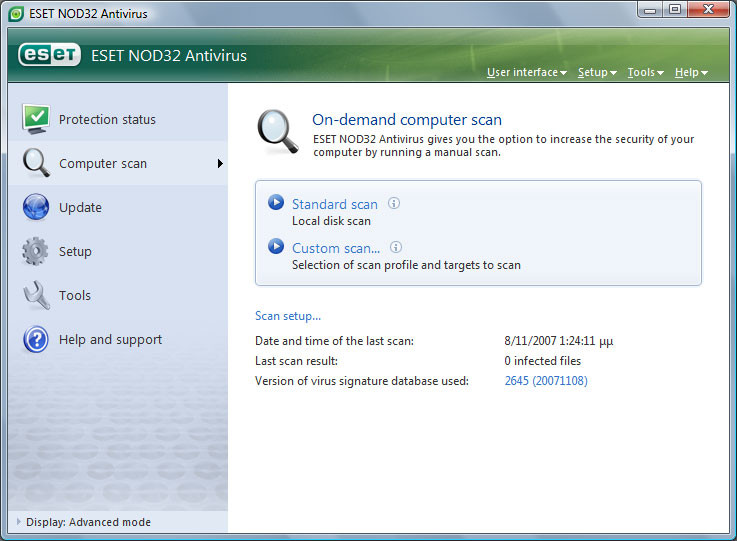Click the Standard scan play arrow icon
737x541 pixels.
coord(276,203)
